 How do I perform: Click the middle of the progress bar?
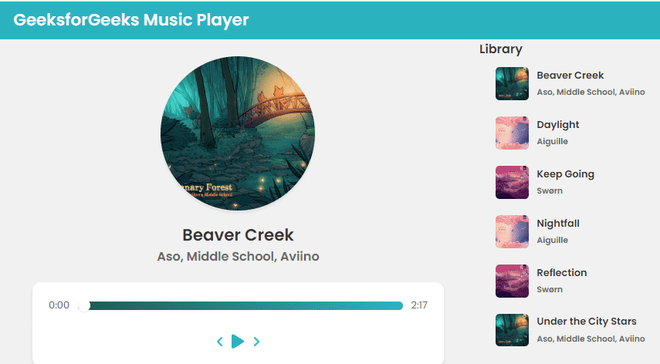pos(241,306)
